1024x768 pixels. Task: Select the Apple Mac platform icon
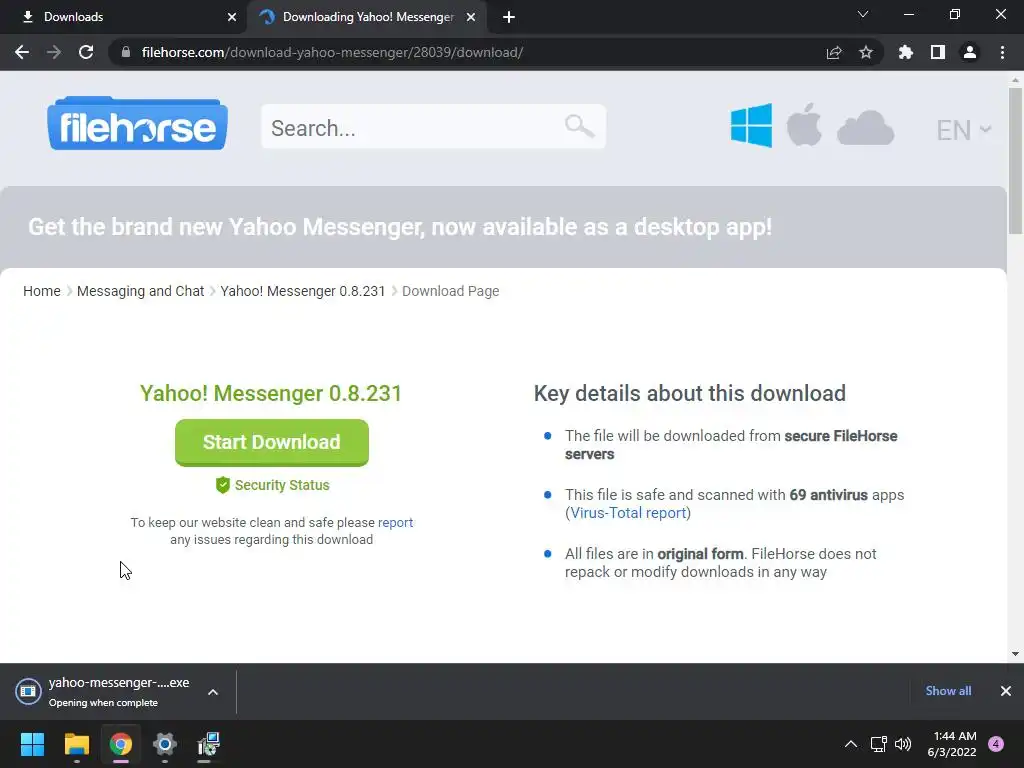coord(804,125)
